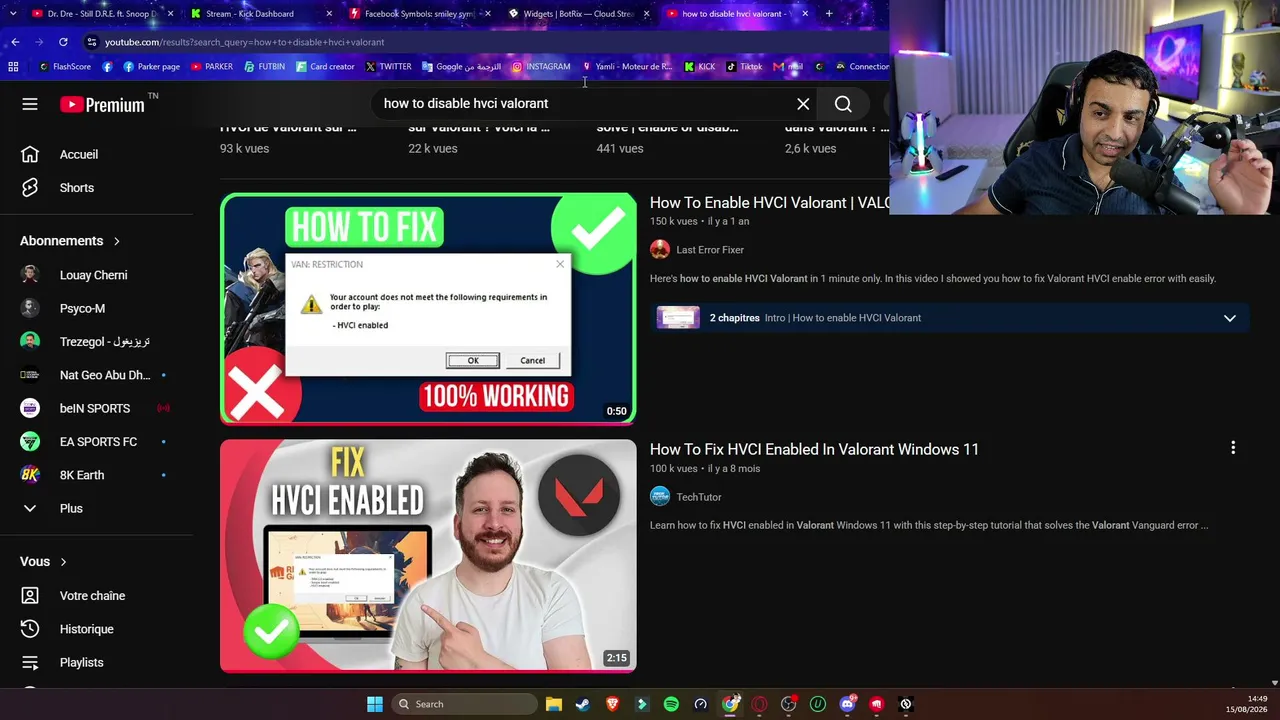
Task: Open the Parker page bookmark
Action: pos(151,67)
